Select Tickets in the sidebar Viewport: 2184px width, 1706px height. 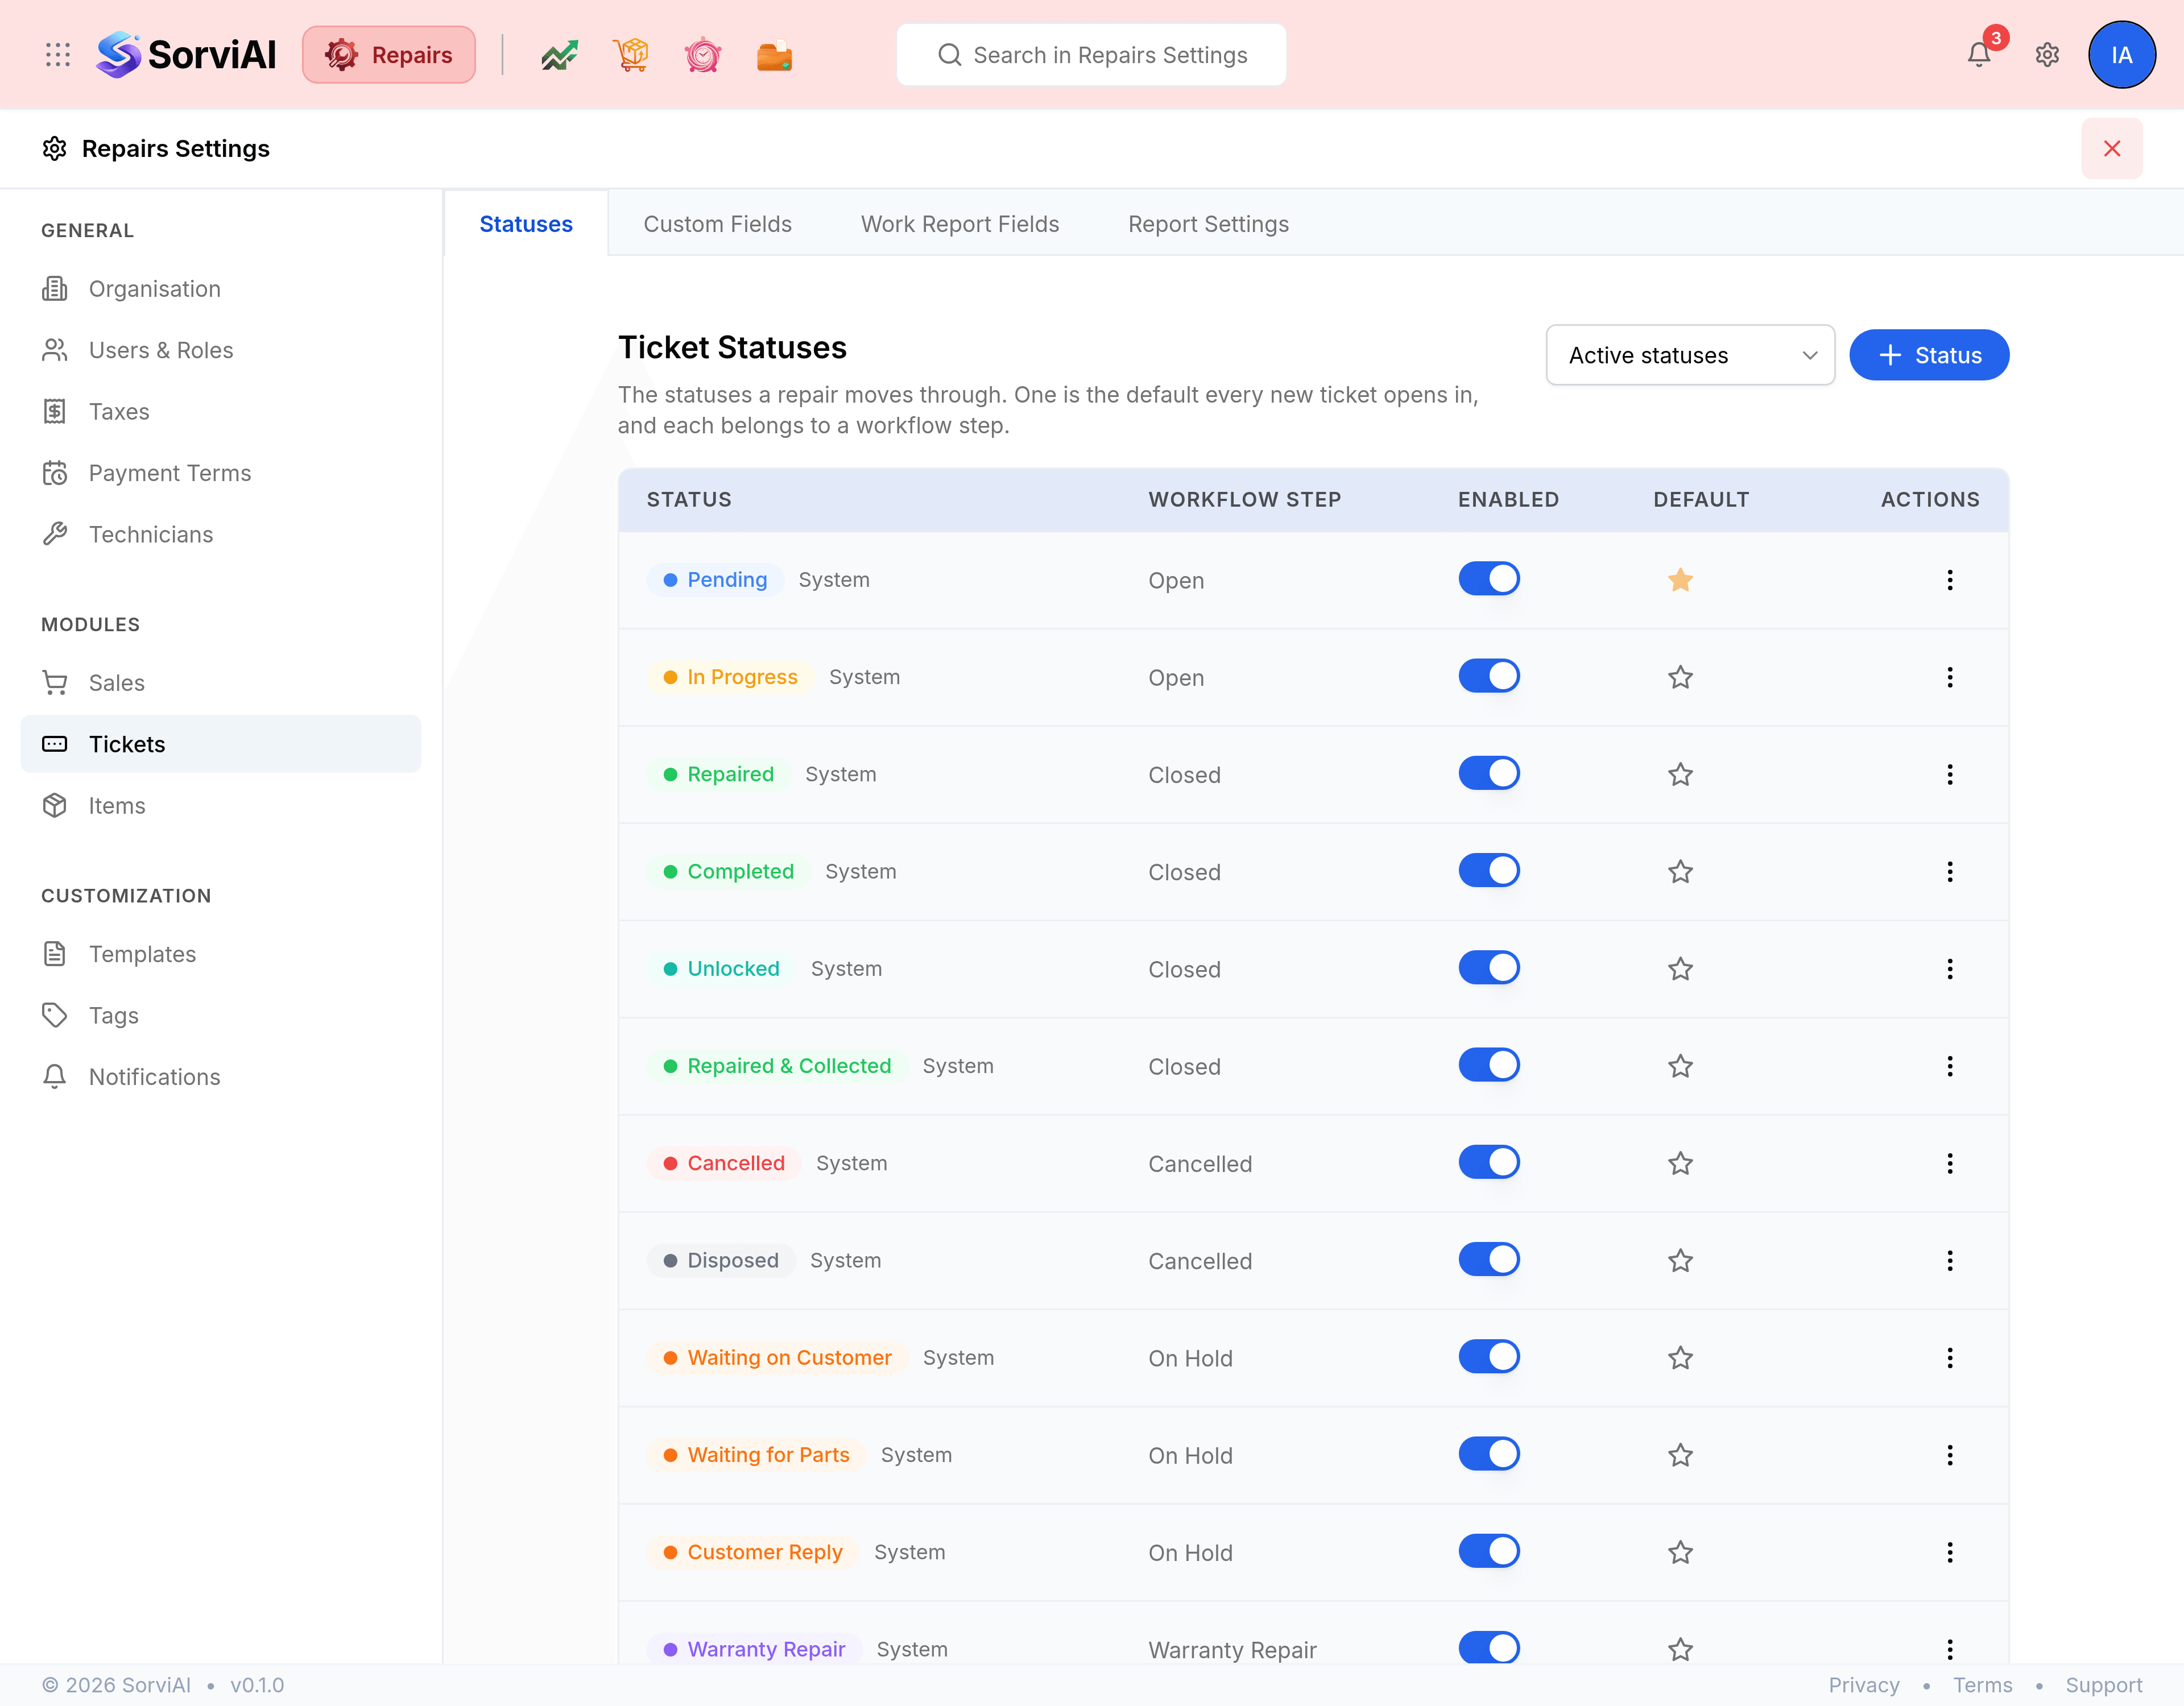[221, 744]
